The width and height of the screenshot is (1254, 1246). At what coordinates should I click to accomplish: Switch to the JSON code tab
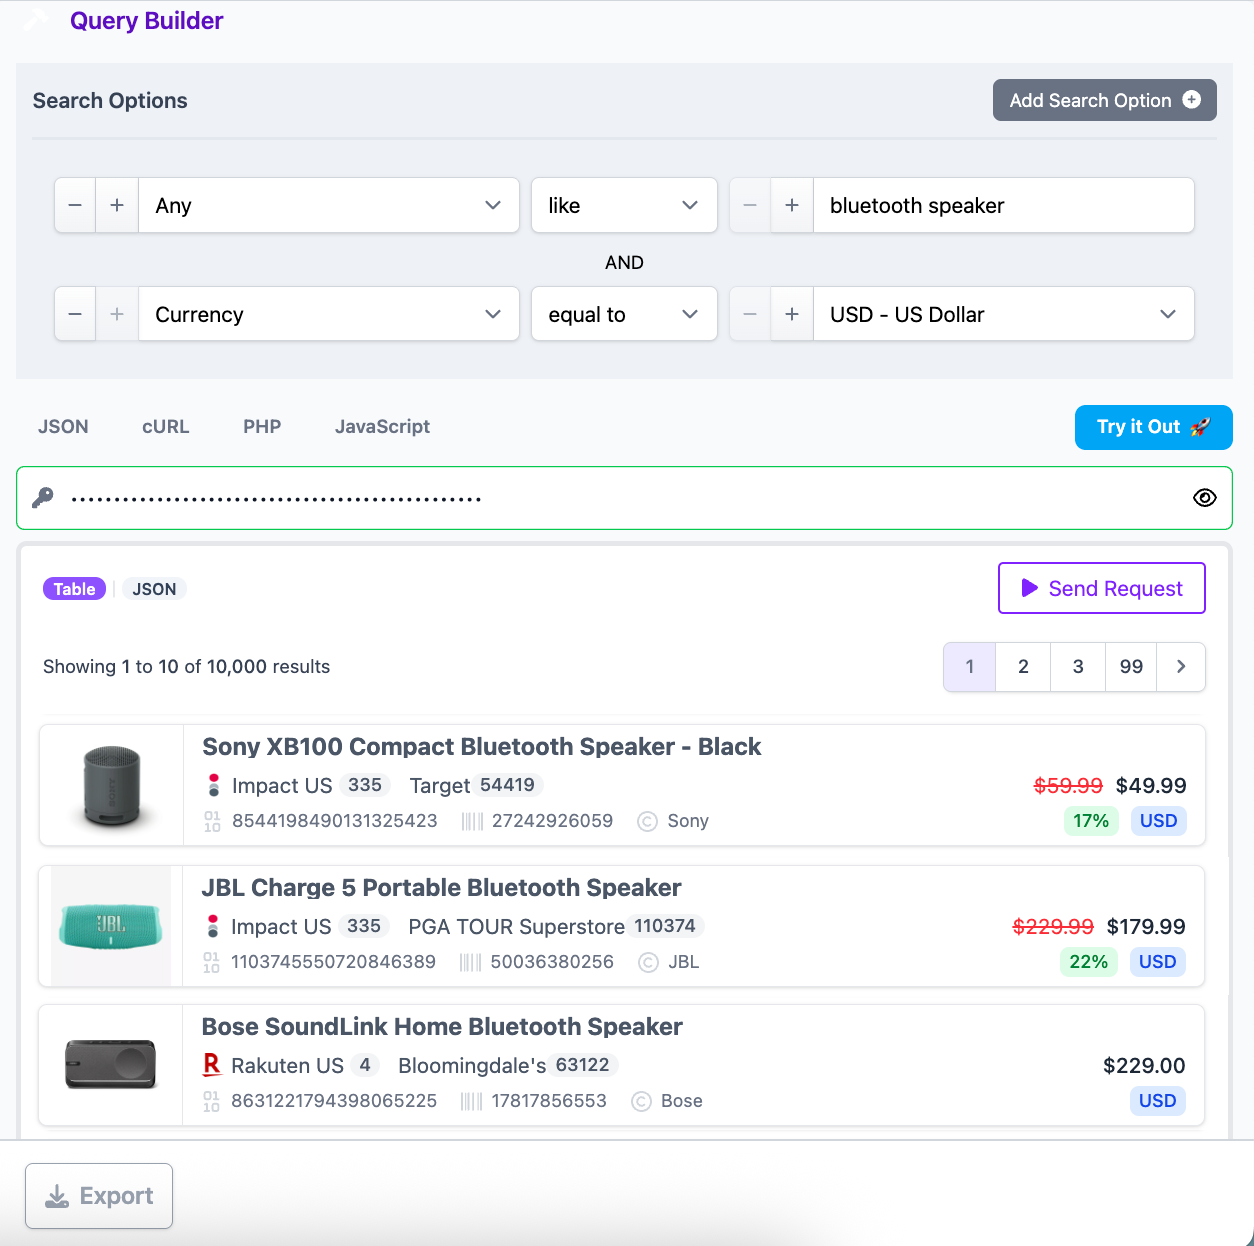63,426
